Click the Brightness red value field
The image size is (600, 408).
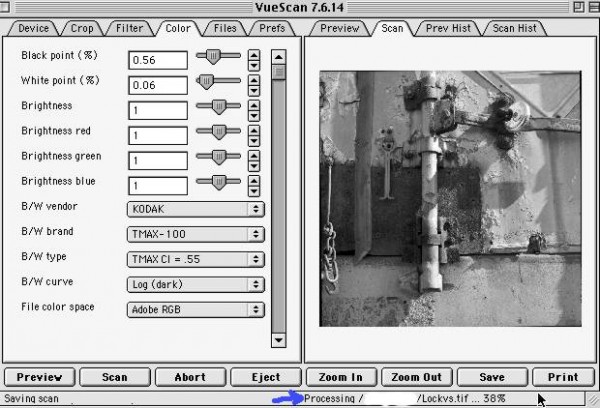point(158,135)
